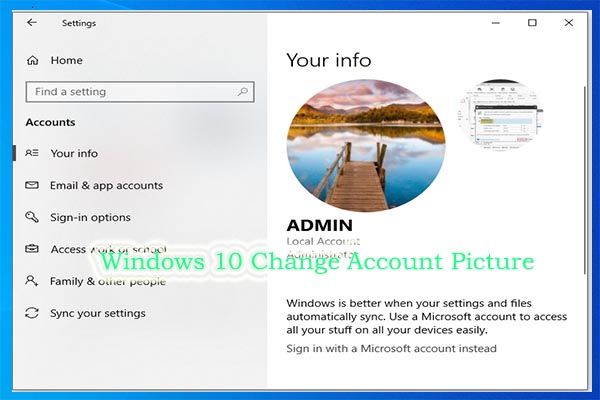Image resolution: width=600 pixels, height=400 pixels.
Task: Open the Home icon in sidebar
Action: [x=33, y=60]
